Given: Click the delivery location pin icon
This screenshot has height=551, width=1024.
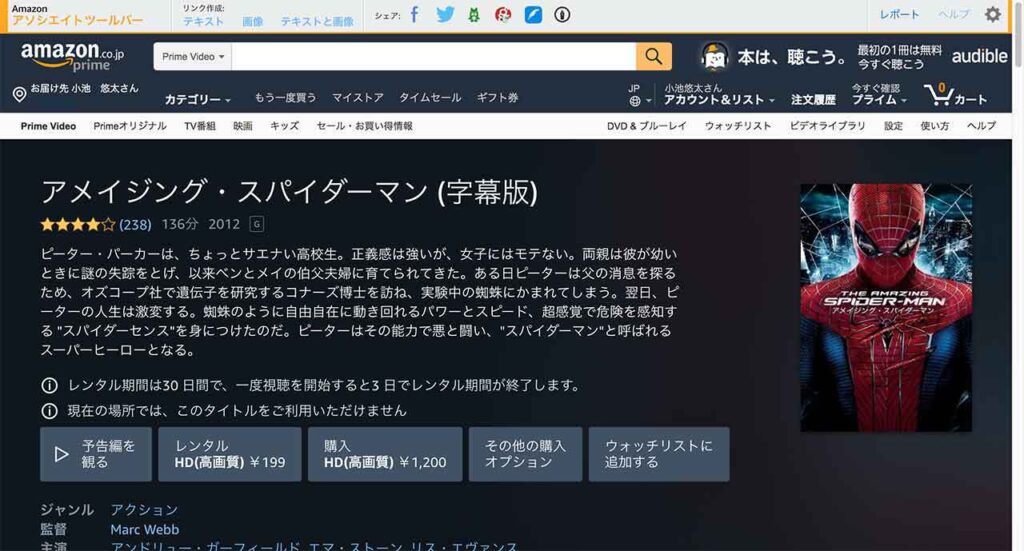Looking at the screenshot, I should tap(19, 94).
